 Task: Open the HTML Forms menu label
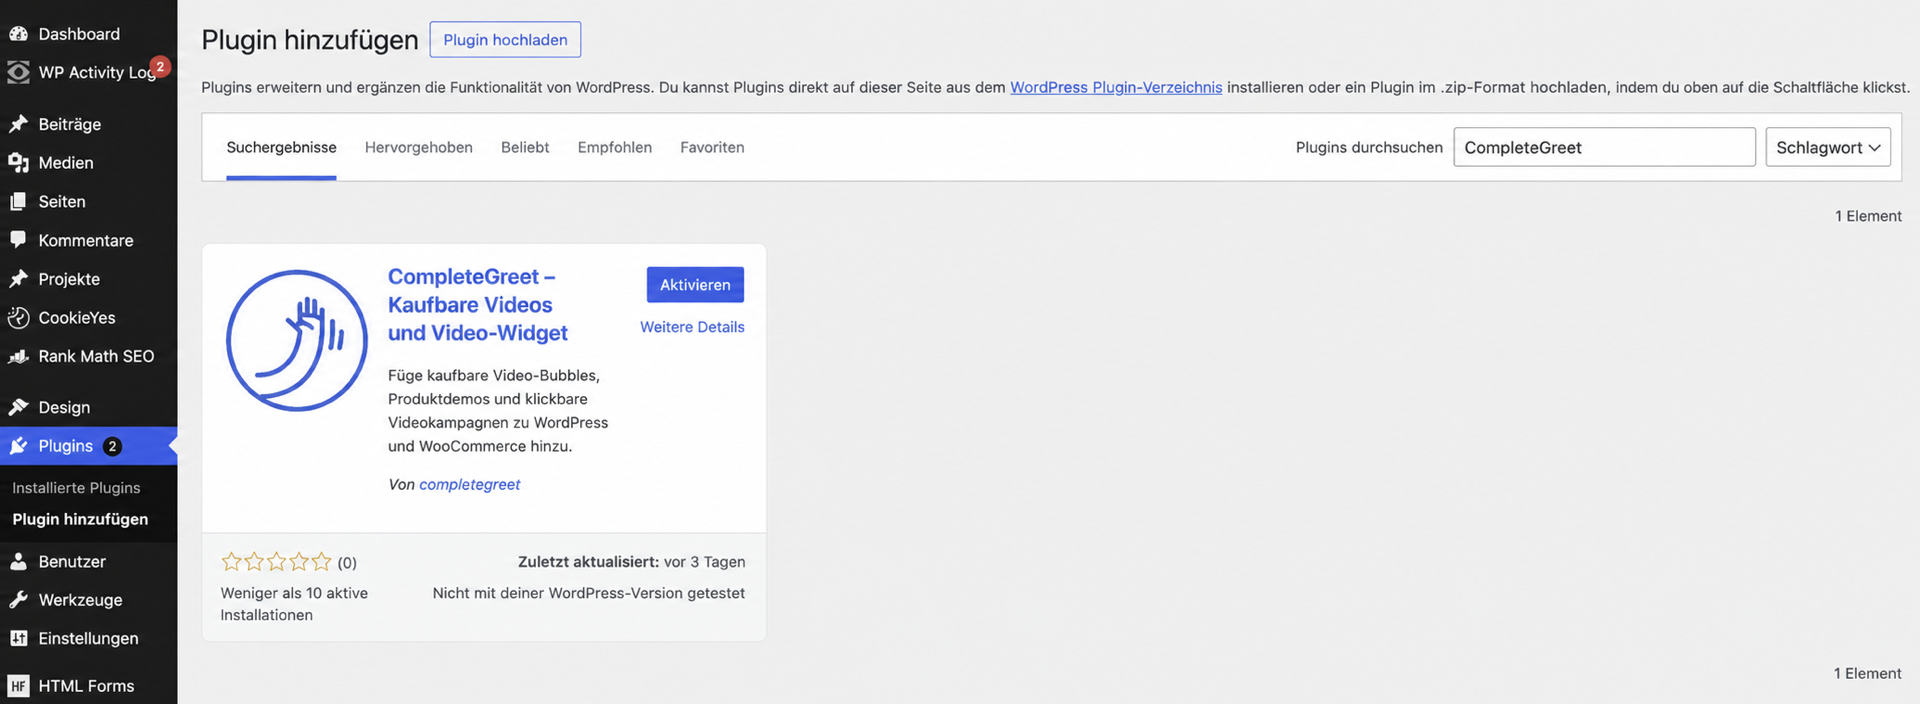(86, 686)
